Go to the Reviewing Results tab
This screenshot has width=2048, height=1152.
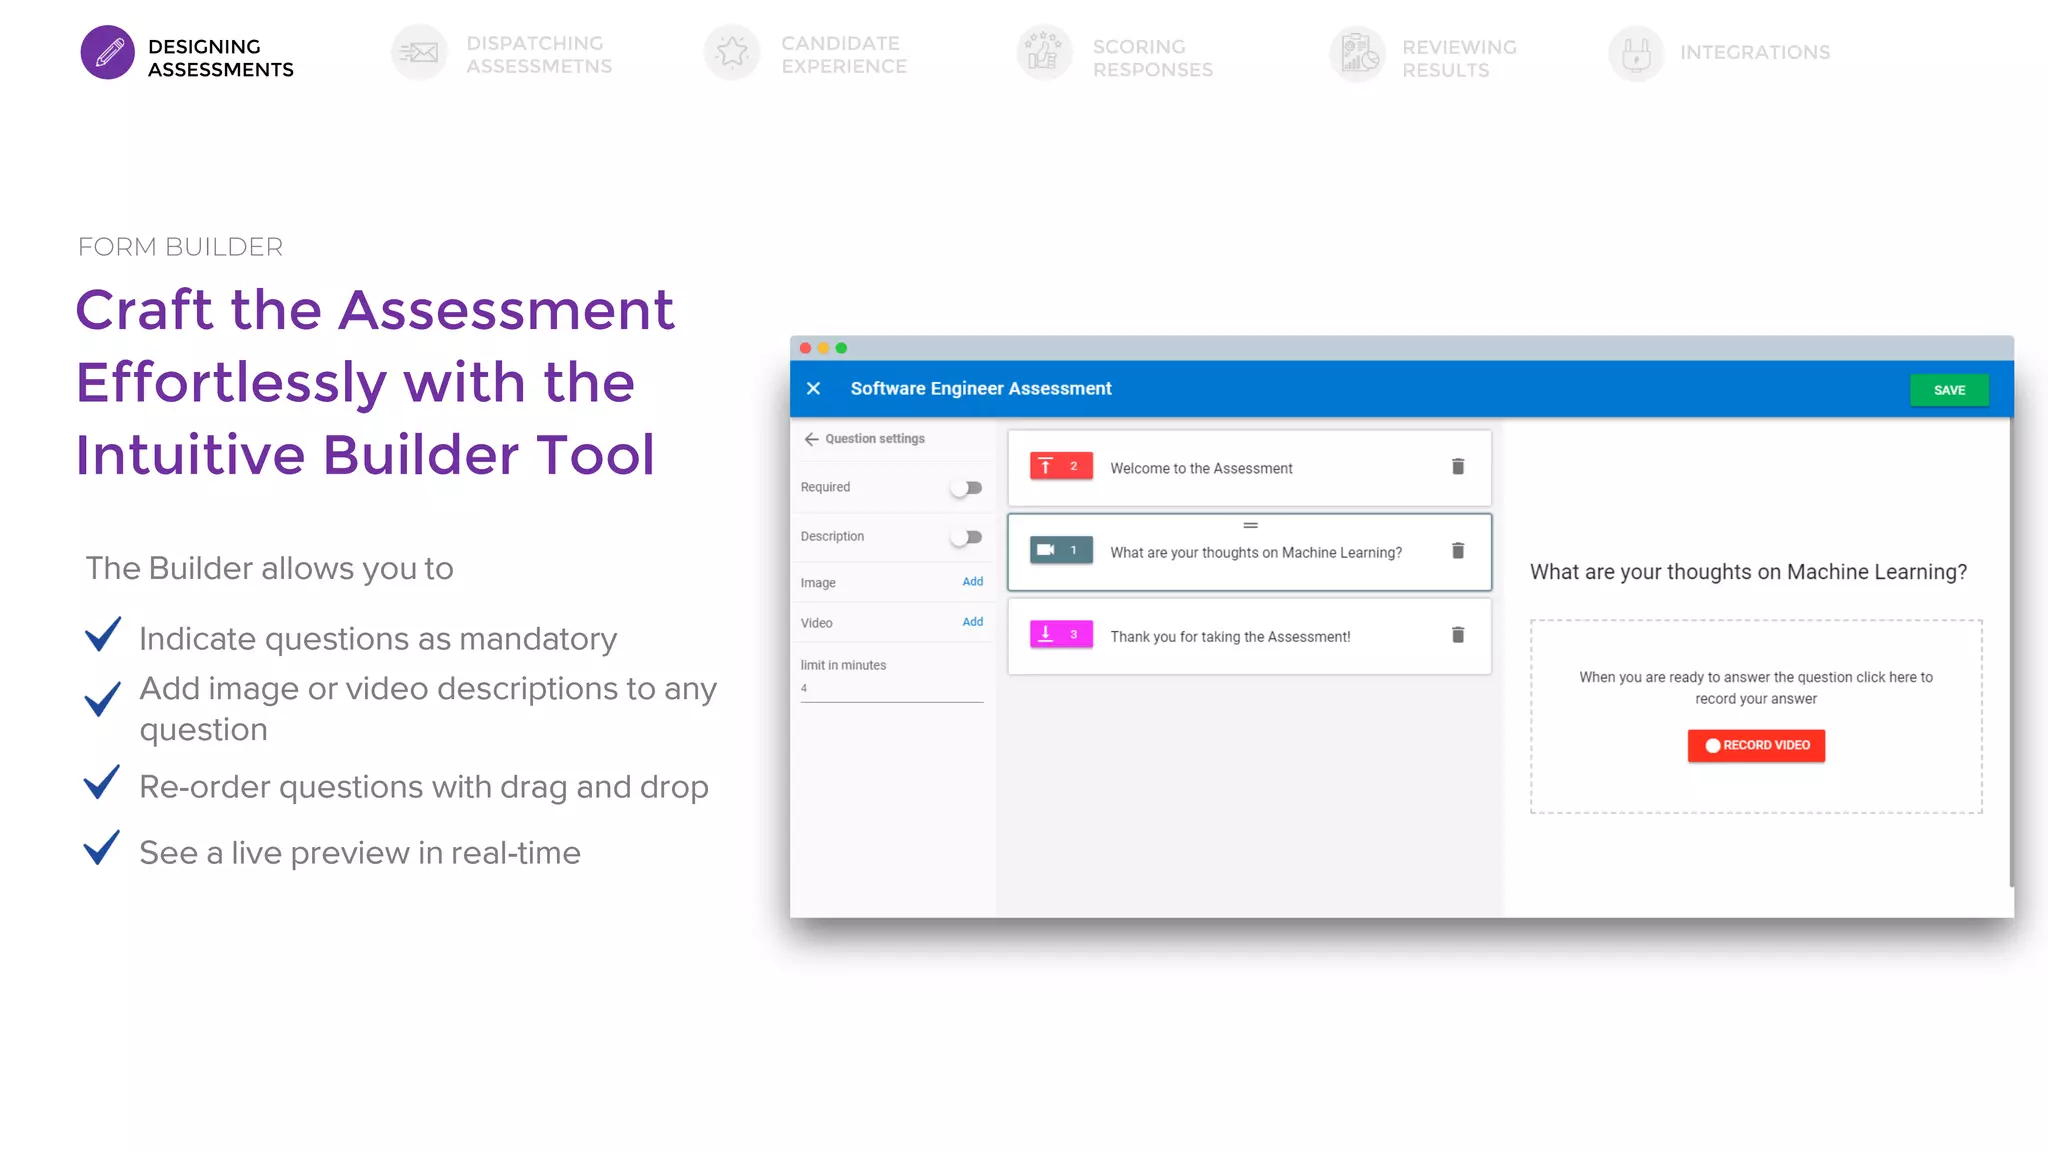coord(1424,55)
